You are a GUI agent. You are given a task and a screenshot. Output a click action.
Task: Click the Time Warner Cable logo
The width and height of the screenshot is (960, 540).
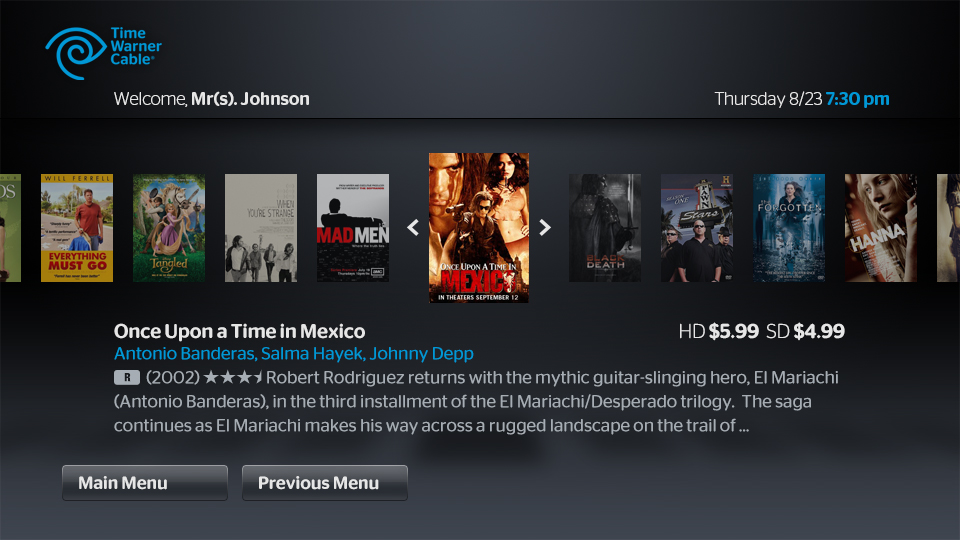[x=103, y=53]
